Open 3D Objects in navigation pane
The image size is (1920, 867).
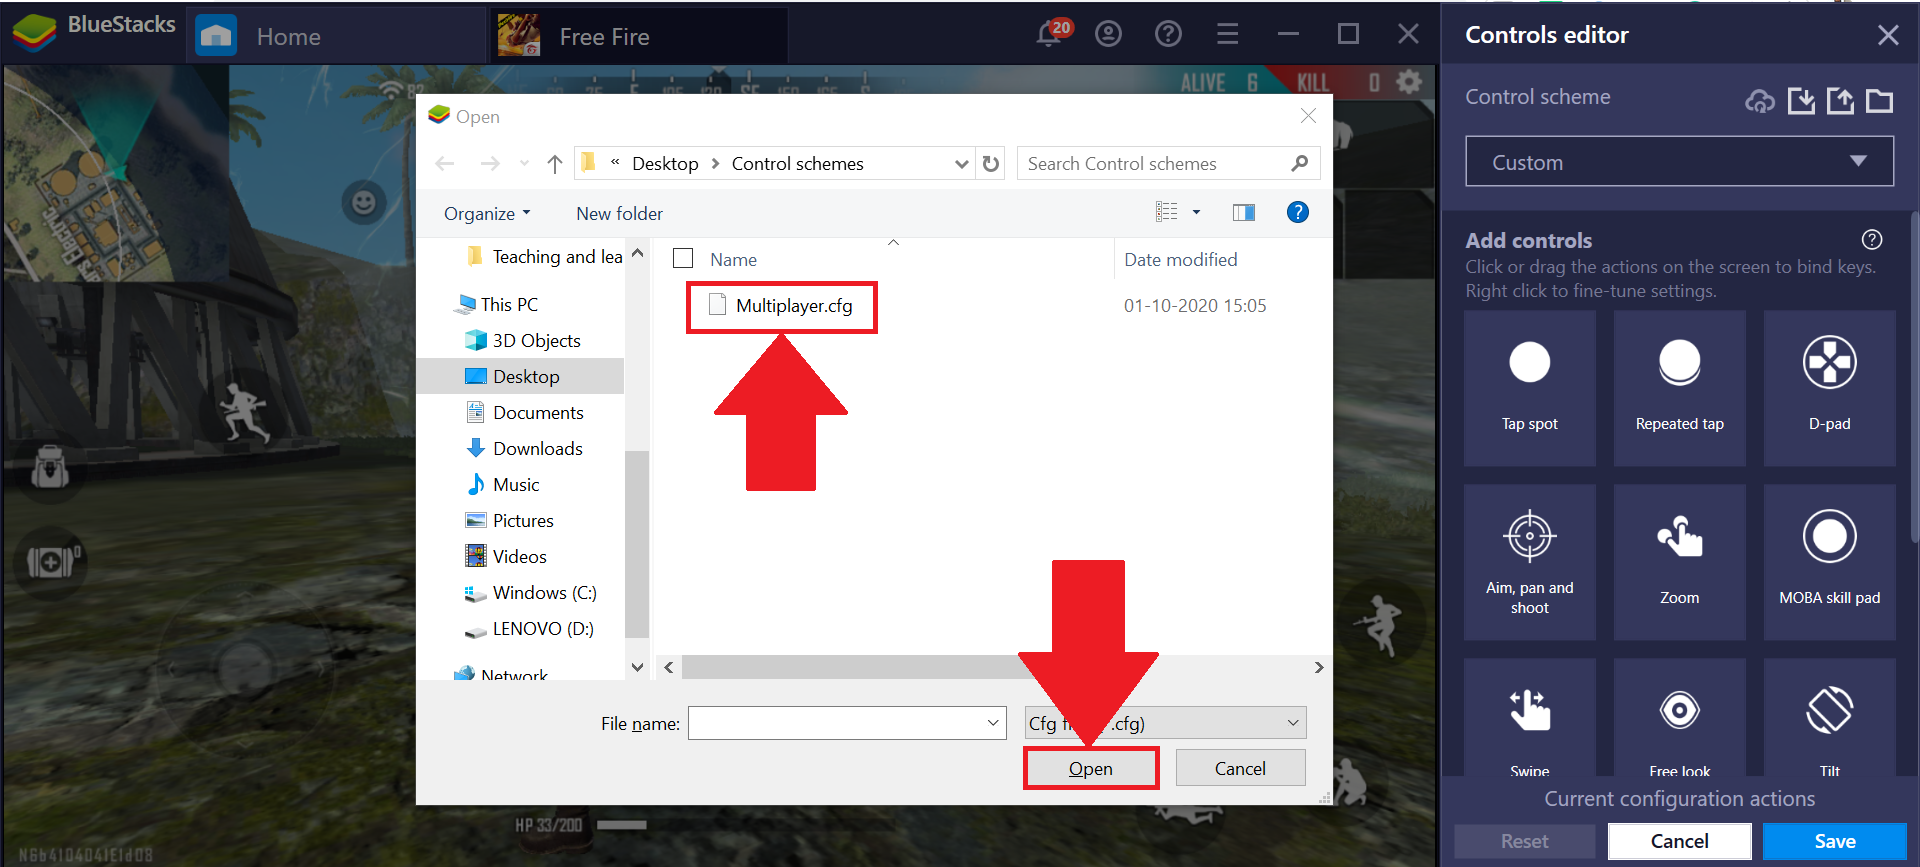pyautogui.click(x=523, y=340)
